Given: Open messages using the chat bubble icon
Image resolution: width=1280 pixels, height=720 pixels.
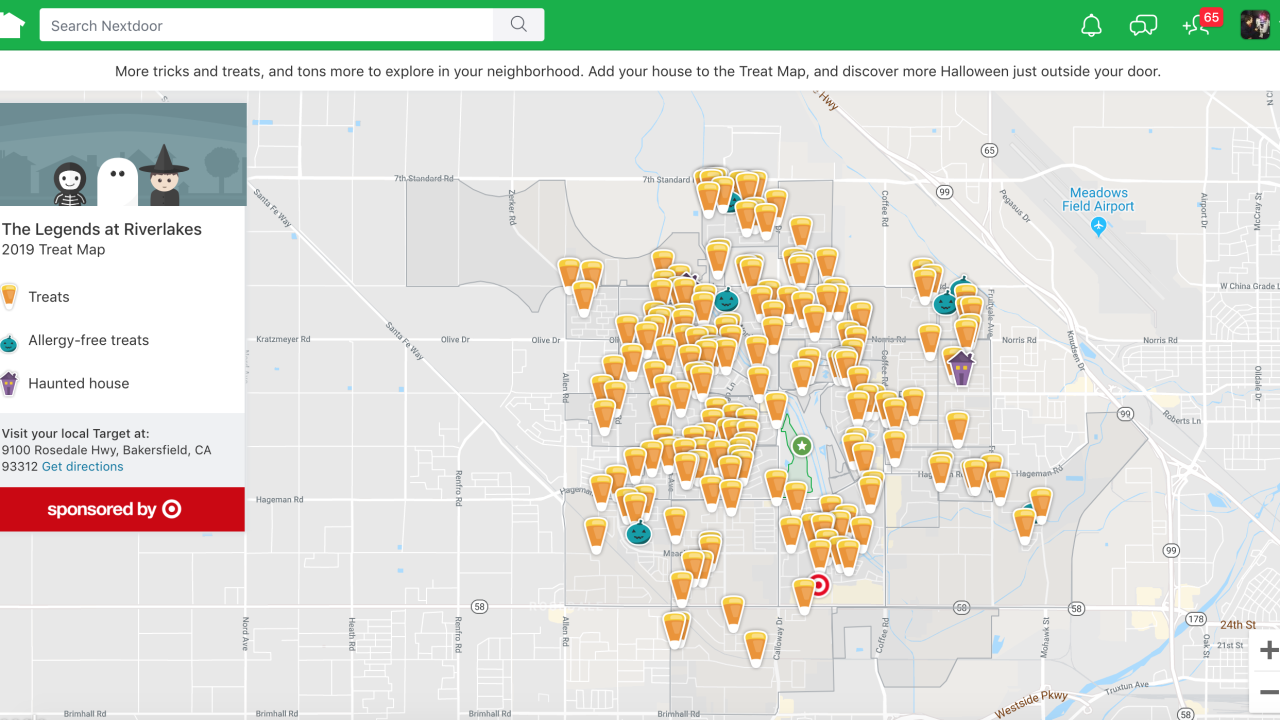Looking at the screenshot, I should point(1143,25).
